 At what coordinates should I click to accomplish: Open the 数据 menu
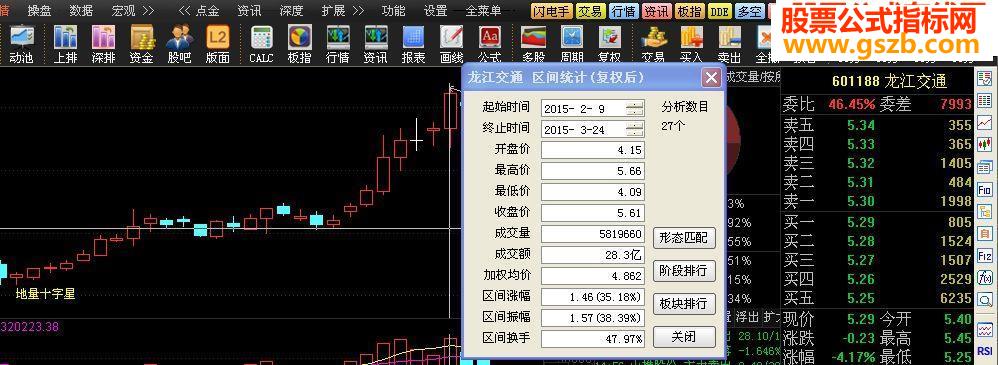click(81, 11)
